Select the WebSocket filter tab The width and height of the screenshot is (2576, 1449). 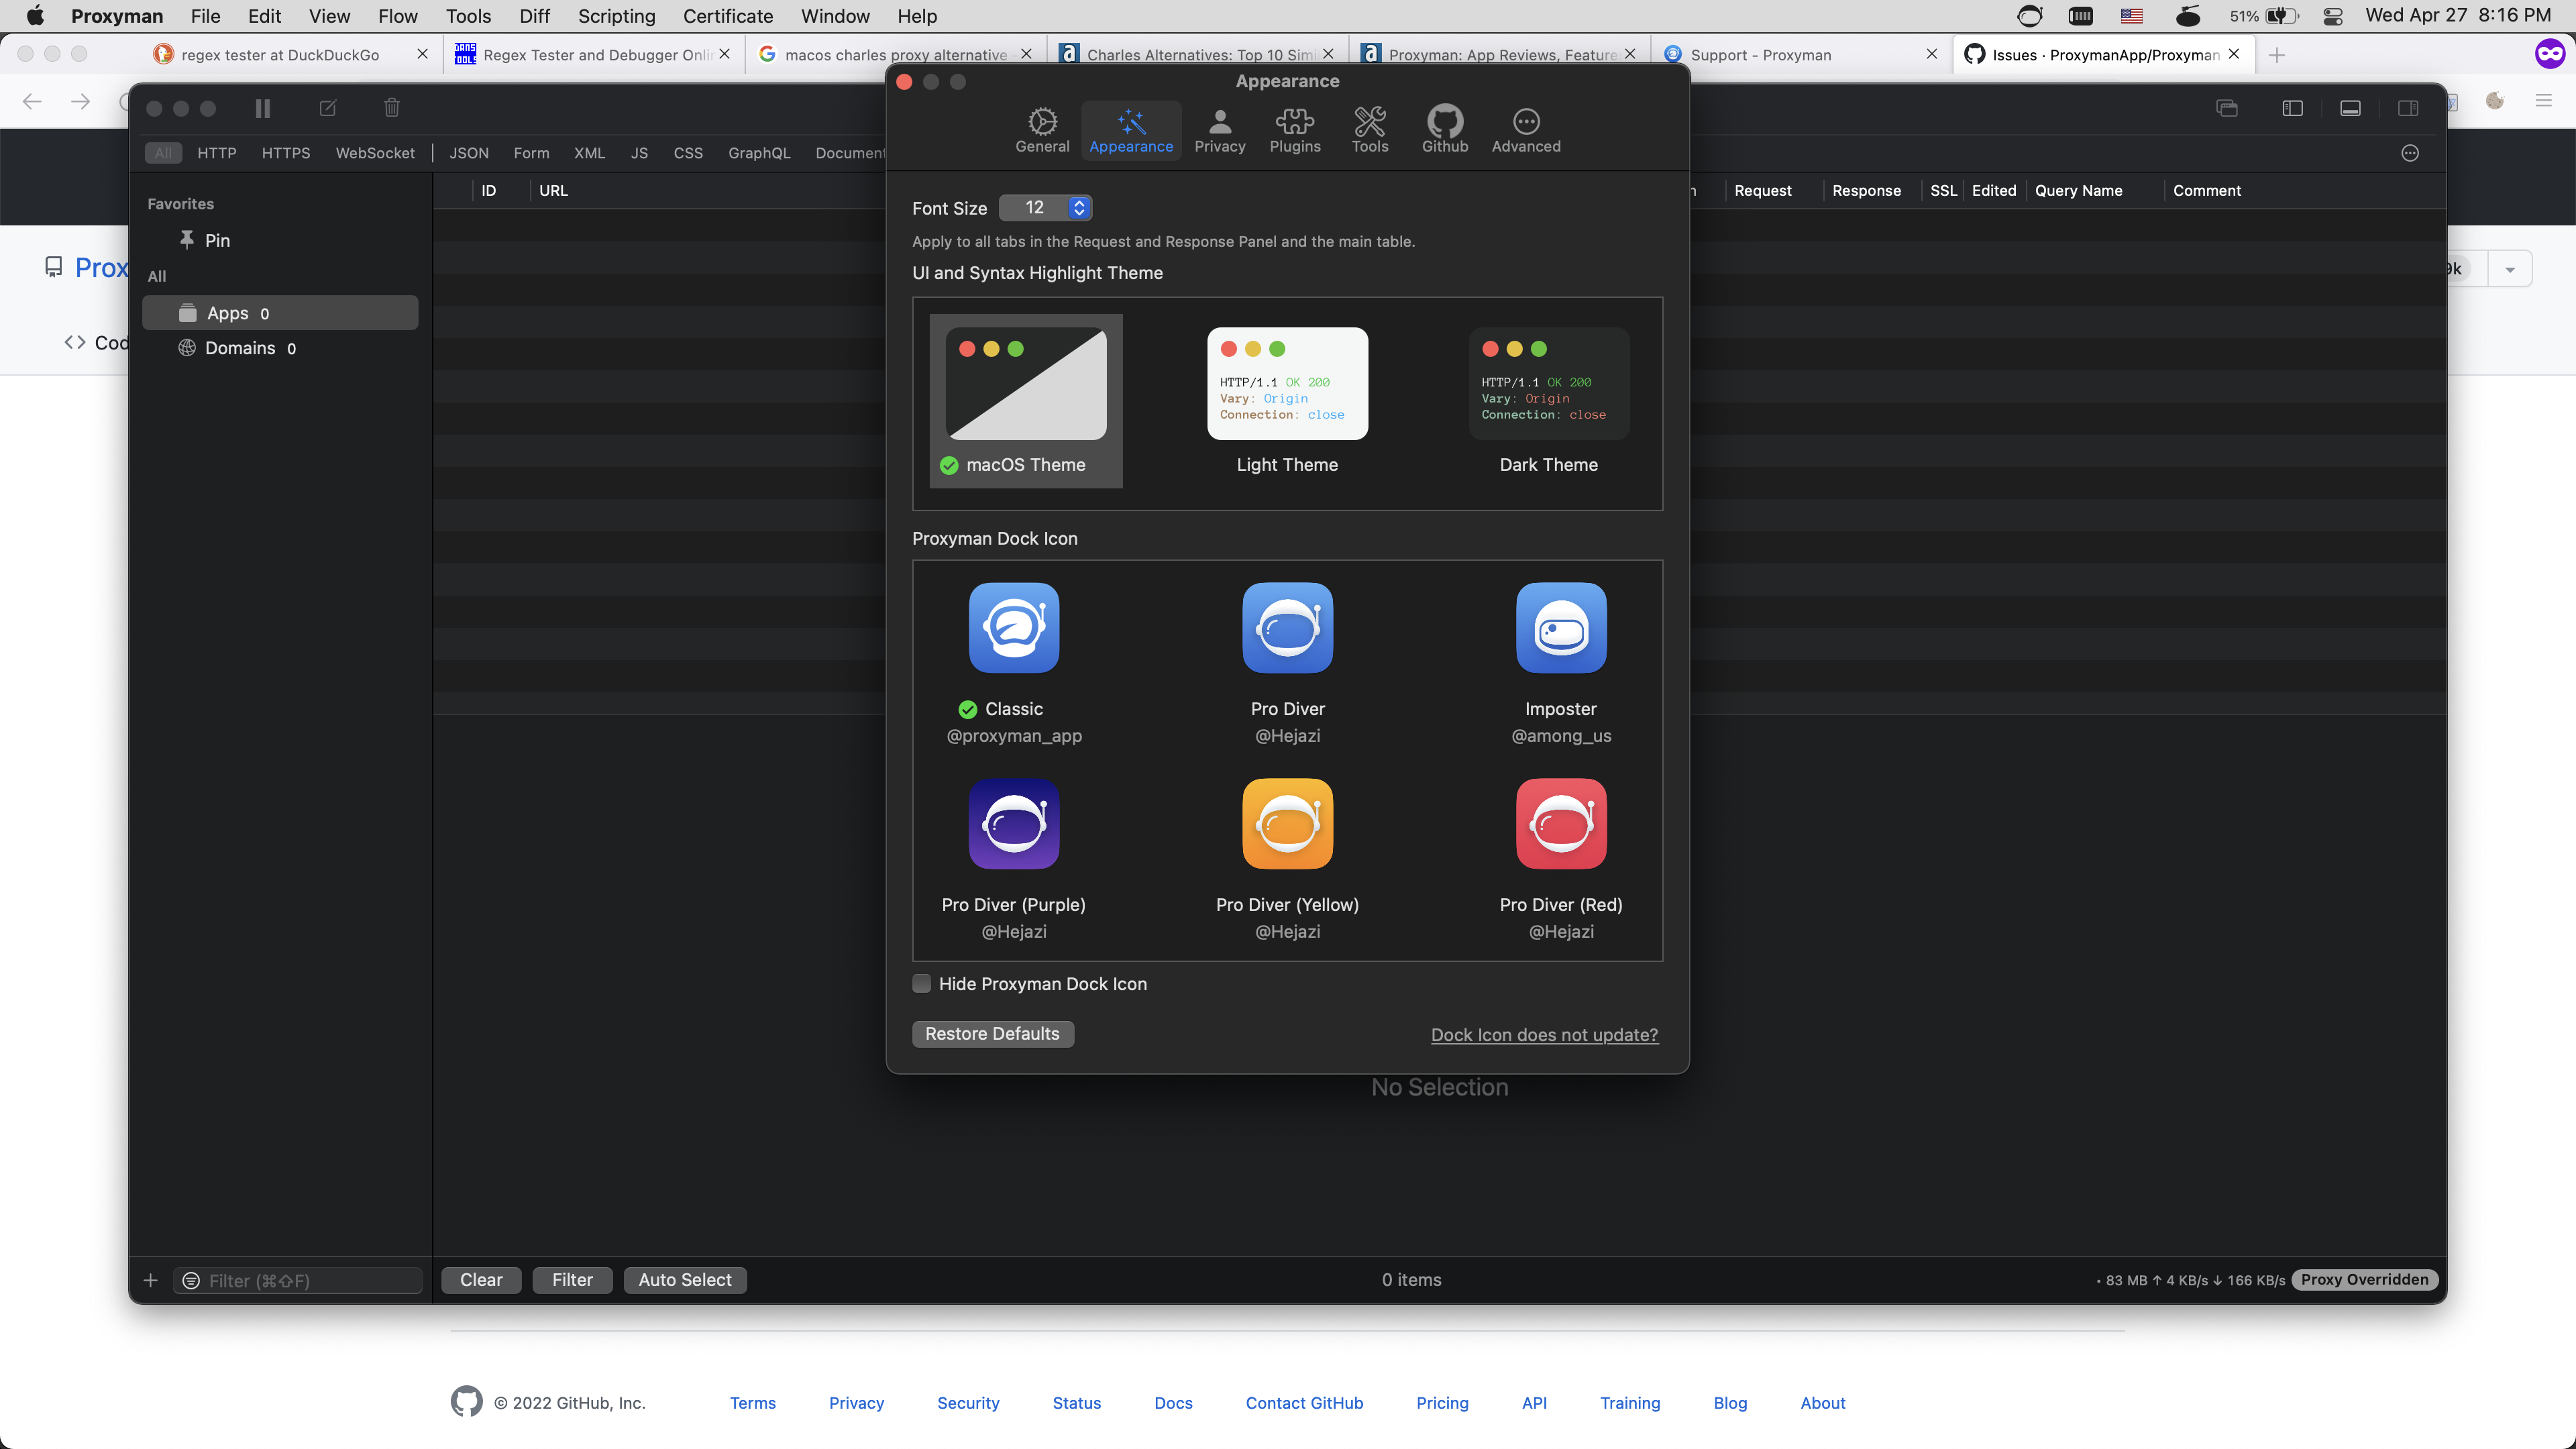[x=374, y=153]
